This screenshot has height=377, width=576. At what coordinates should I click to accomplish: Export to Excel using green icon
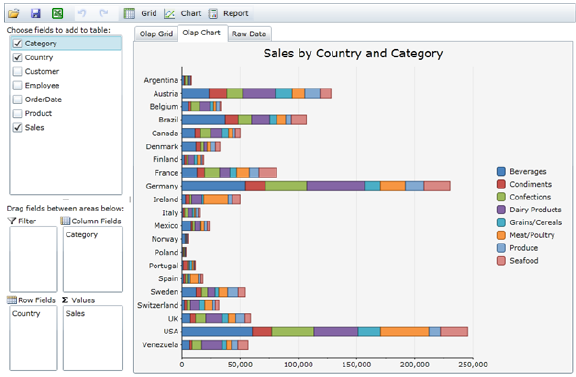57,14
